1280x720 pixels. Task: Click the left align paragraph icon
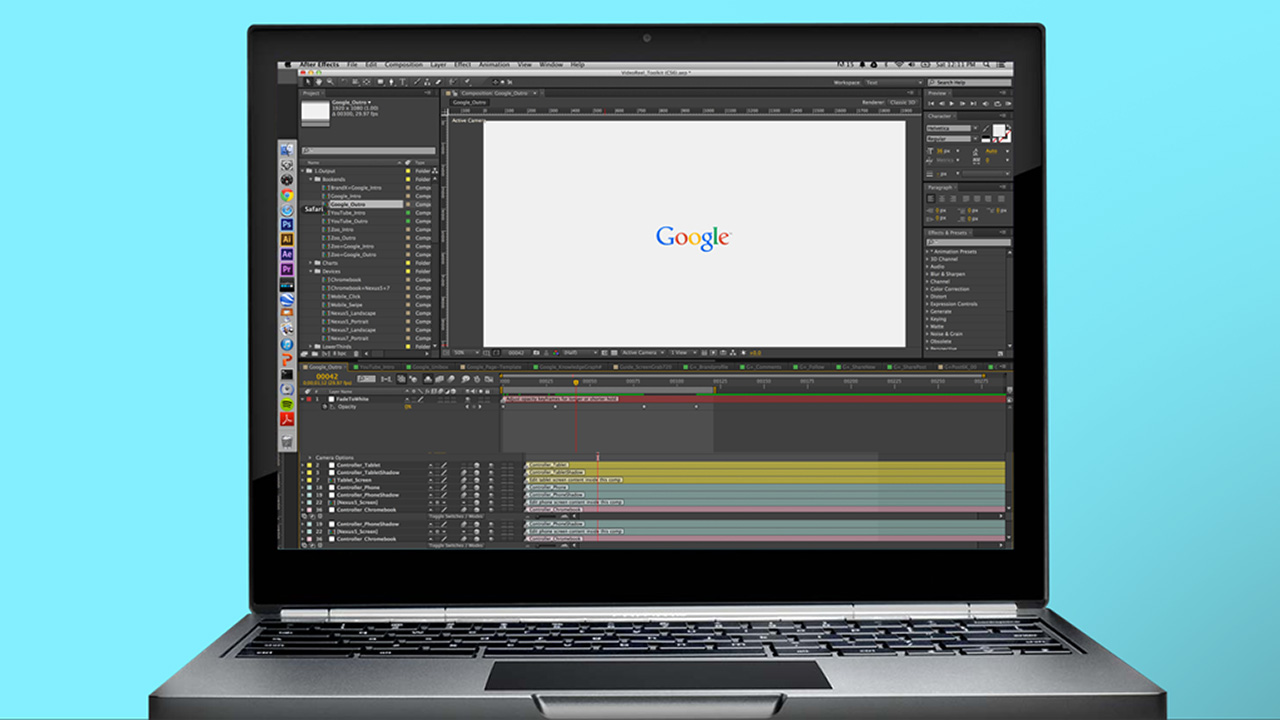931,198
